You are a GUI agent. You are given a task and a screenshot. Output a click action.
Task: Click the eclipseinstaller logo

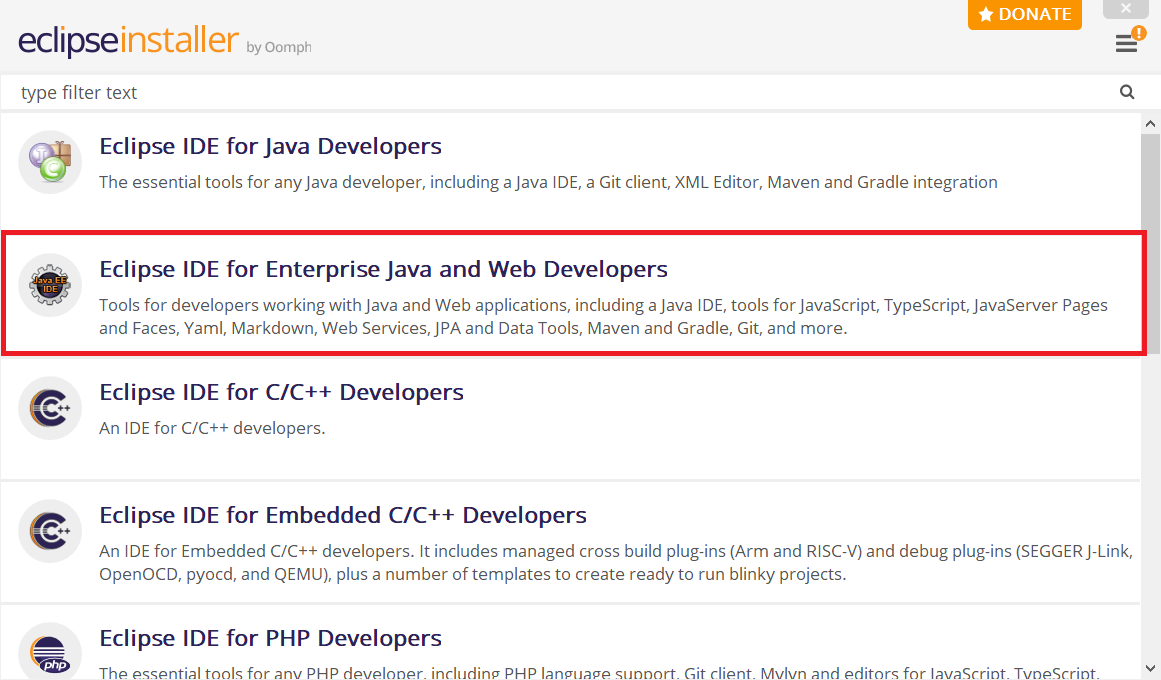128,40
